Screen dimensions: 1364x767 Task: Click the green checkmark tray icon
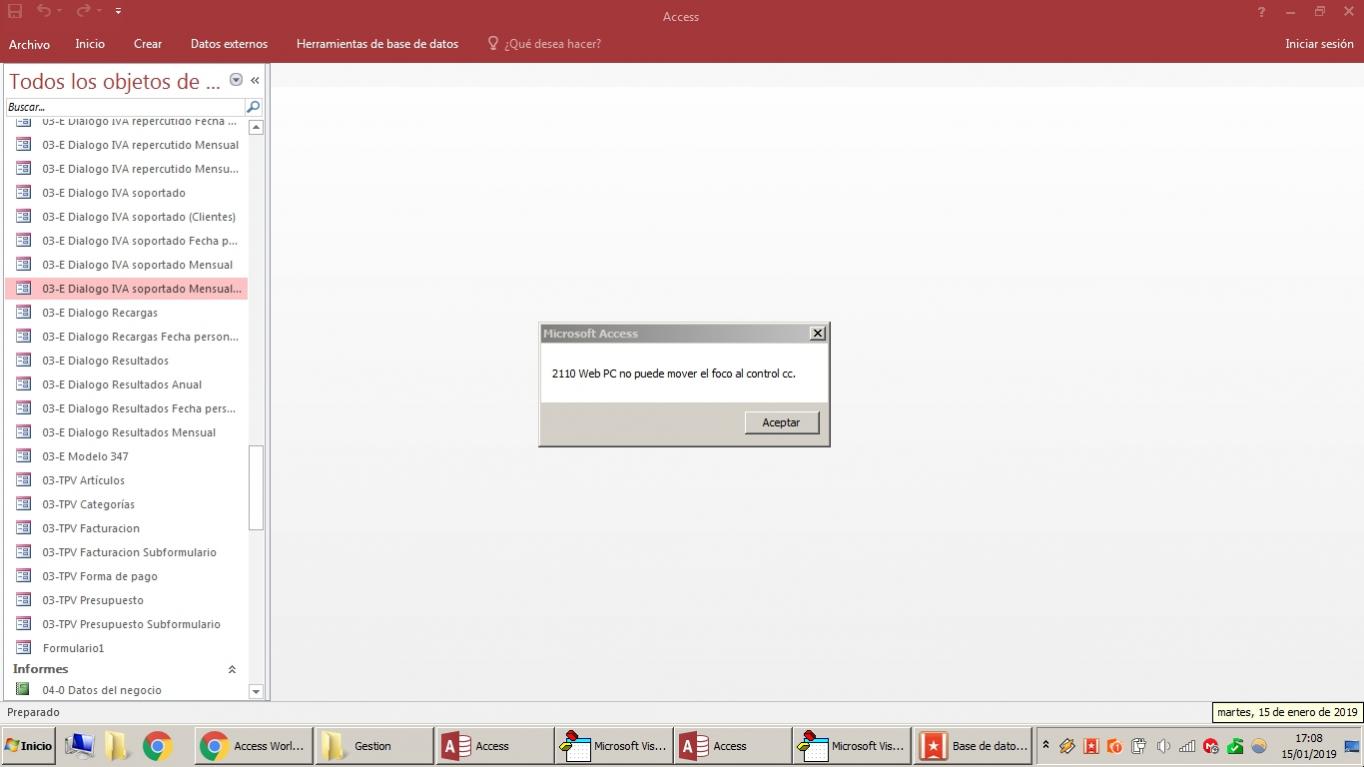(1235, 746)
